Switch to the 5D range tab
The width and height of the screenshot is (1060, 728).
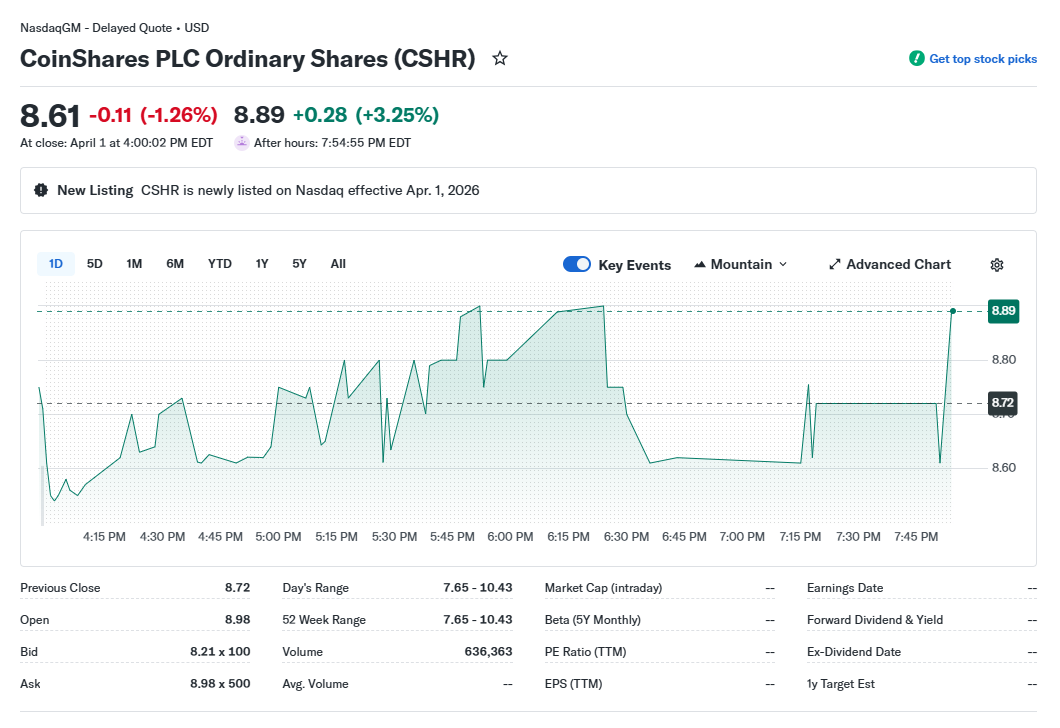[x=95, y=264]
